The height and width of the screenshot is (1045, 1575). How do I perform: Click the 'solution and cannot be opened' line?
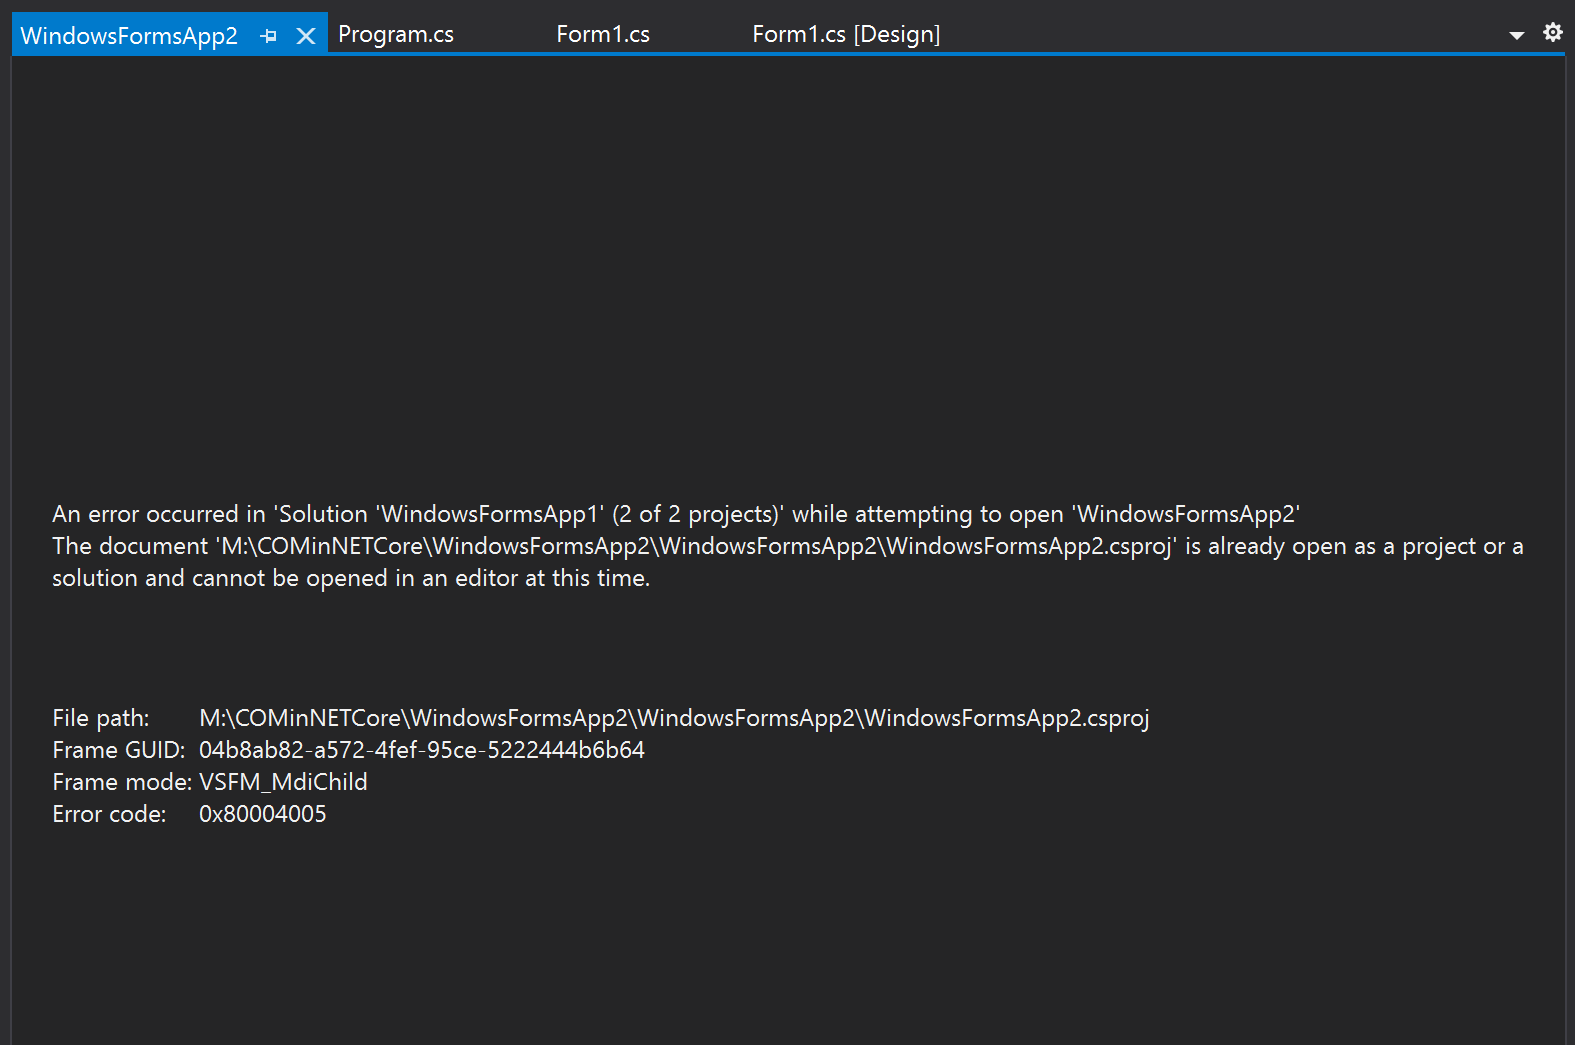(351, 578)
